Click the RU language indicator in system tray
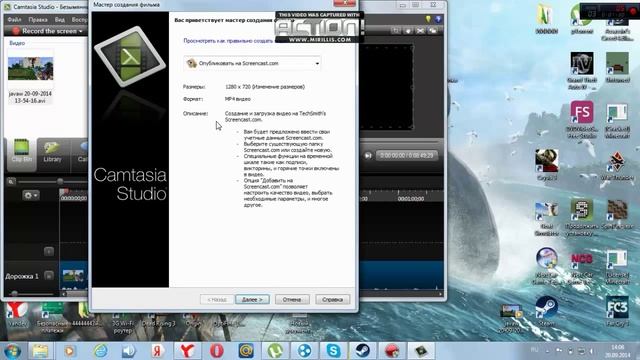Viewport: 640px width, 360px height. 534,350
